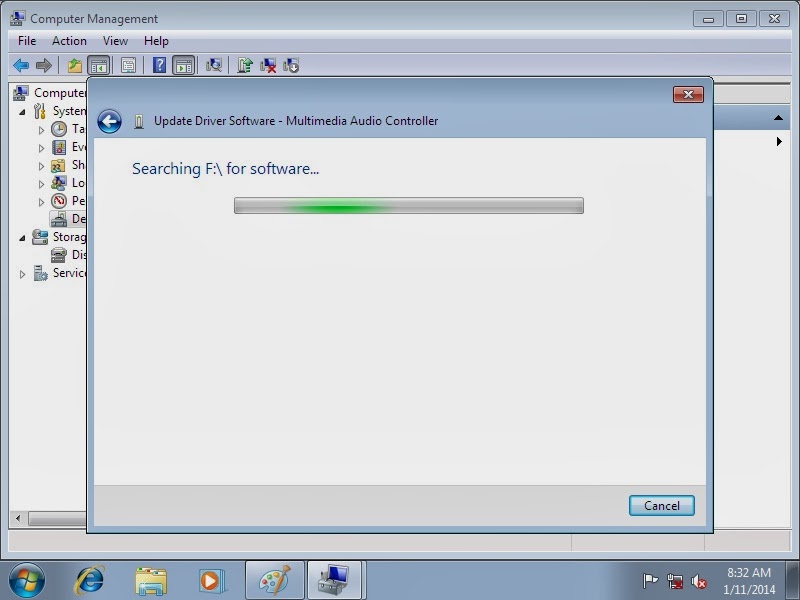Cancel the driver software search
This screenshot has height=600, width=800.
pos(662,506)
